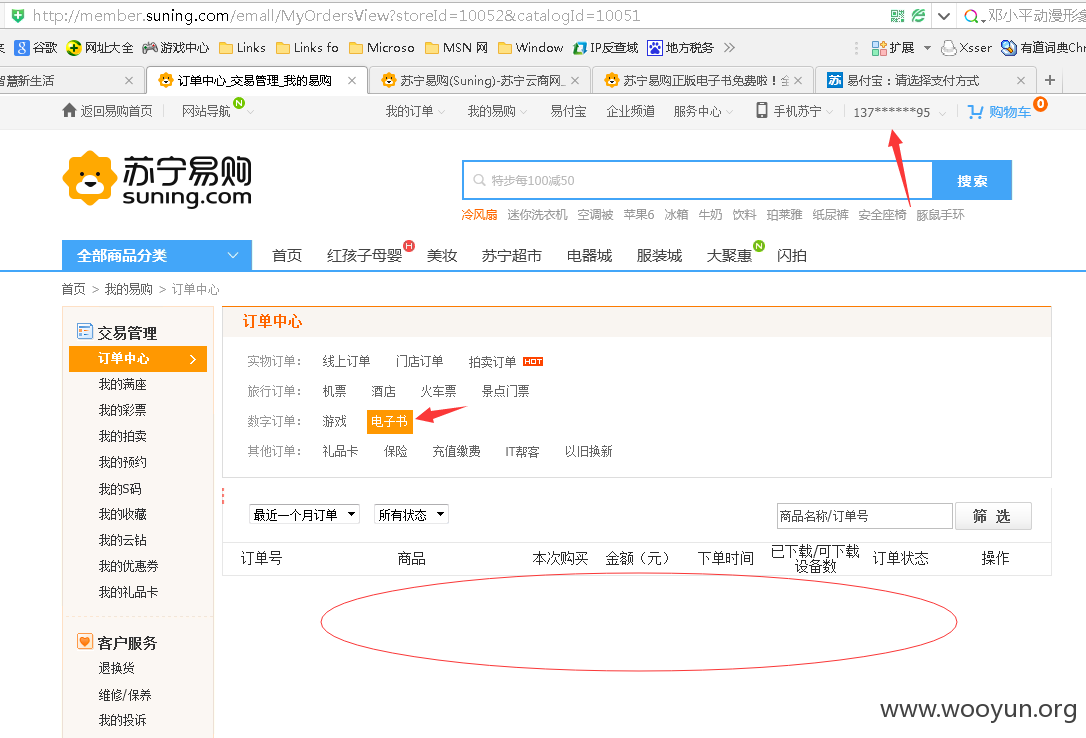Open the Links fo bookmark folder
Image resolution: width=1086 pixels, height=738 pixels.
tap(308, 48)
